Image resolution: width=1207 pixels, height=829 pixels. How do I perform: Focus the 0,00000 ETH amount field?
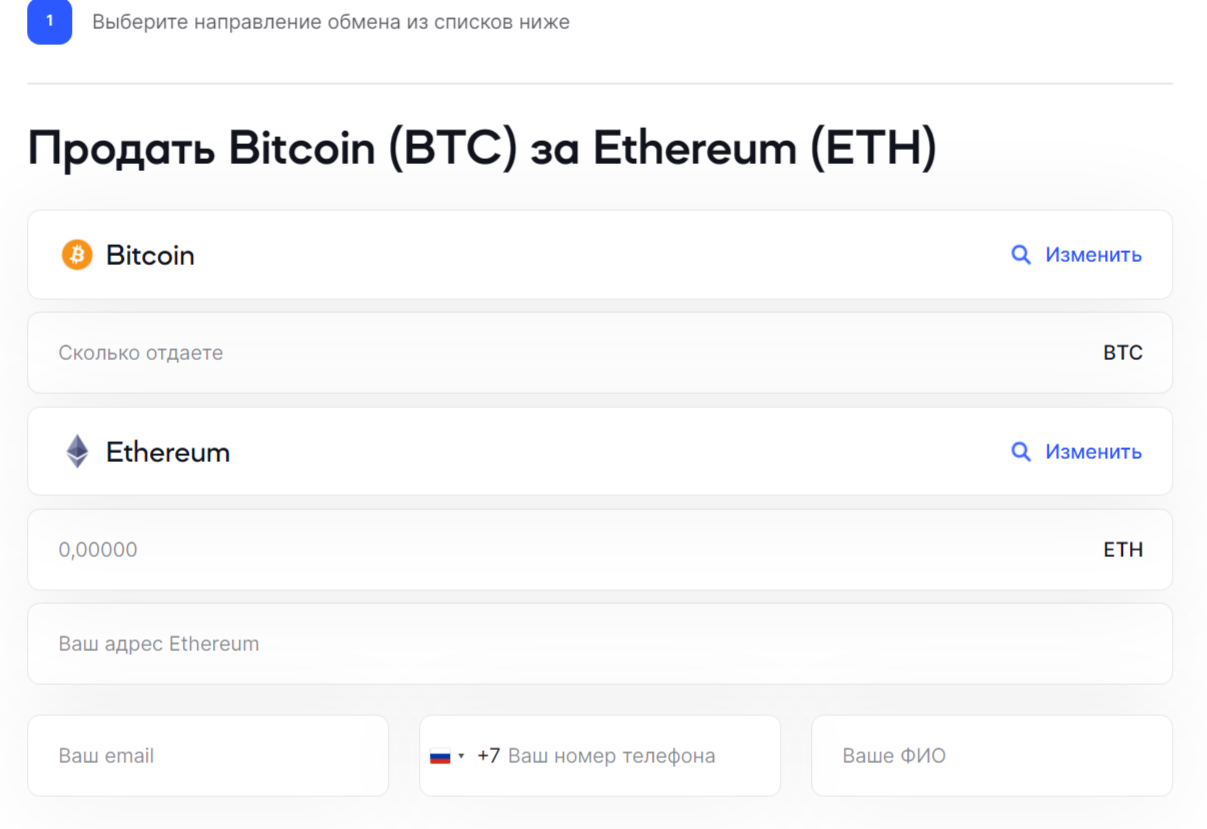tap(500, 550)
